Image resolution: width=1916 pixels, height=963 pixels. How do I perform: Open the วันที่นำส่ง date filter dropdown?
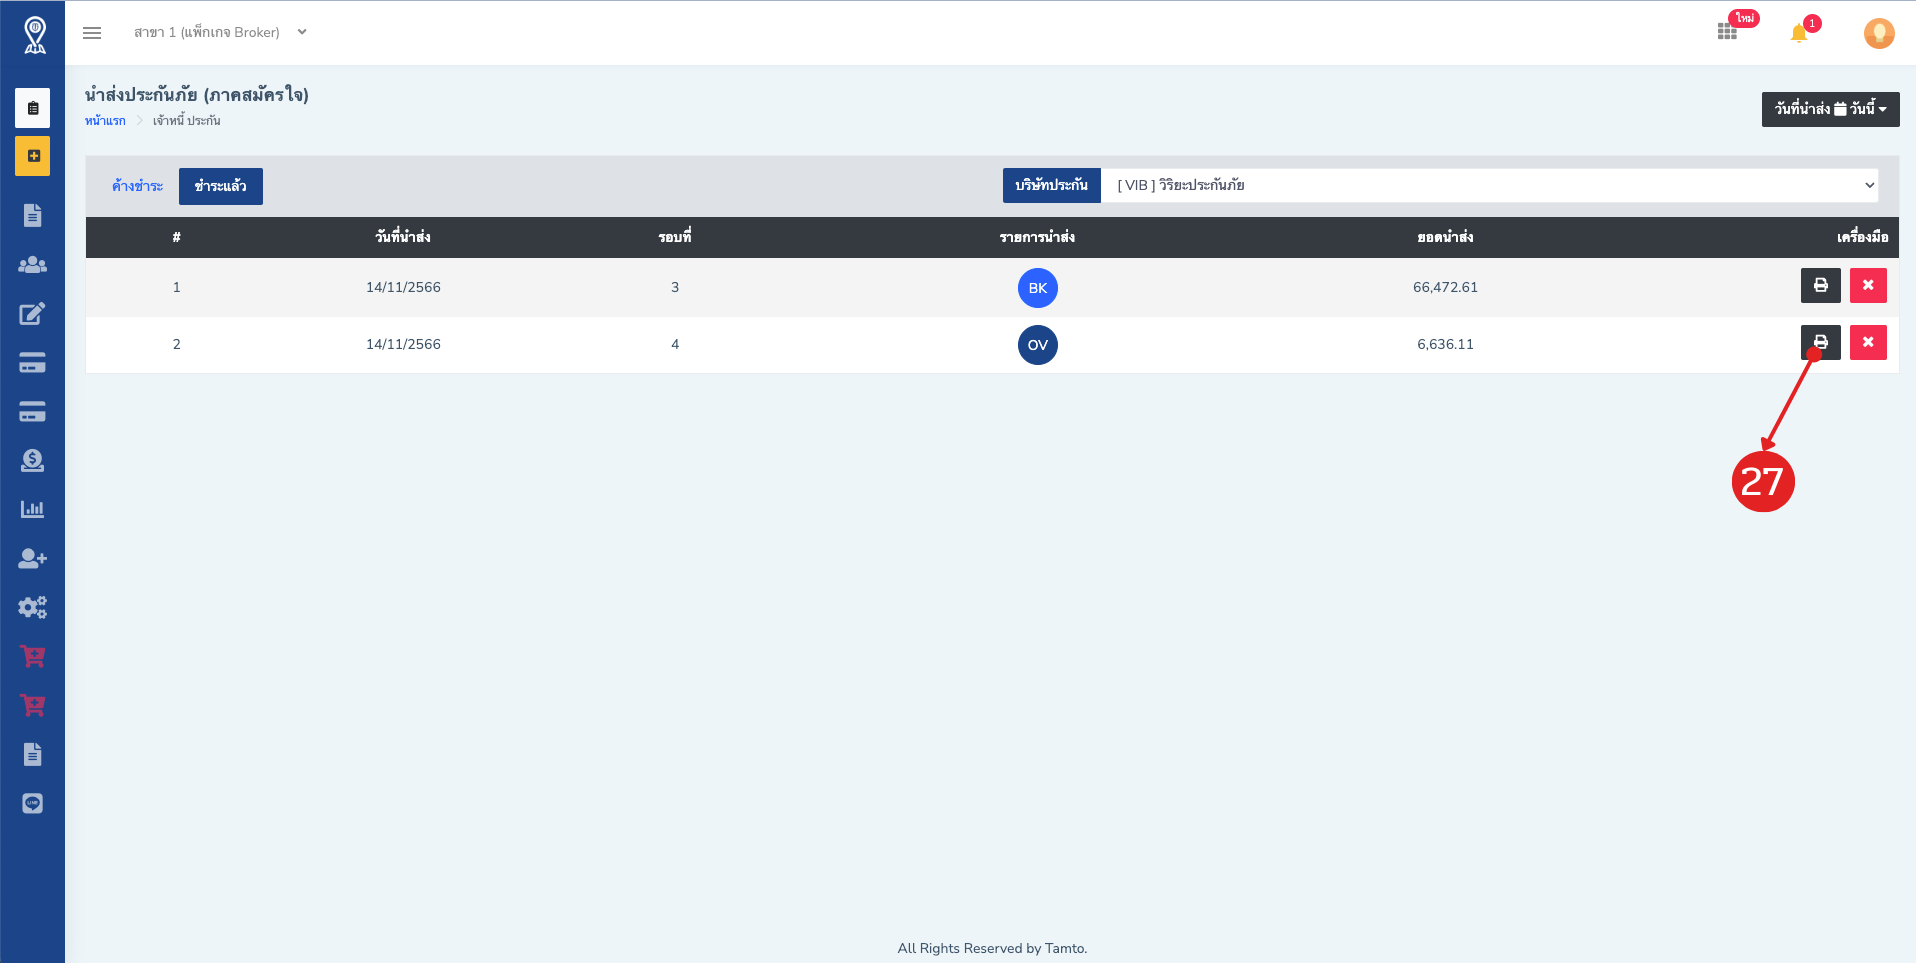coord(1830,109)
